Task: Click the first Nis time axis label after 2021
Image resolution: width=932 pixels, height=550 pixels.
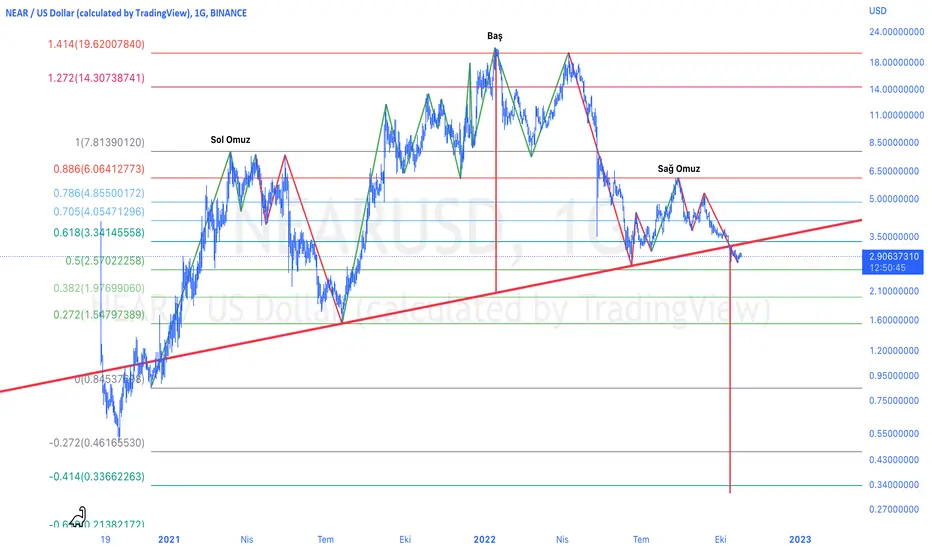Action: [x=247, y=539]
